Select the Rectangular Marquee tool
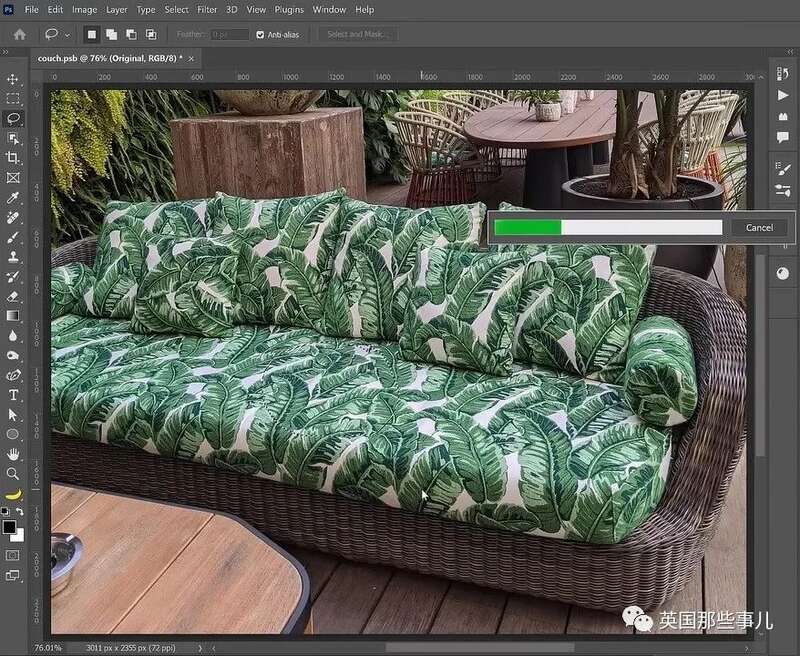The width and height of the screenshot is (800, 656). (x=13, y=98)
